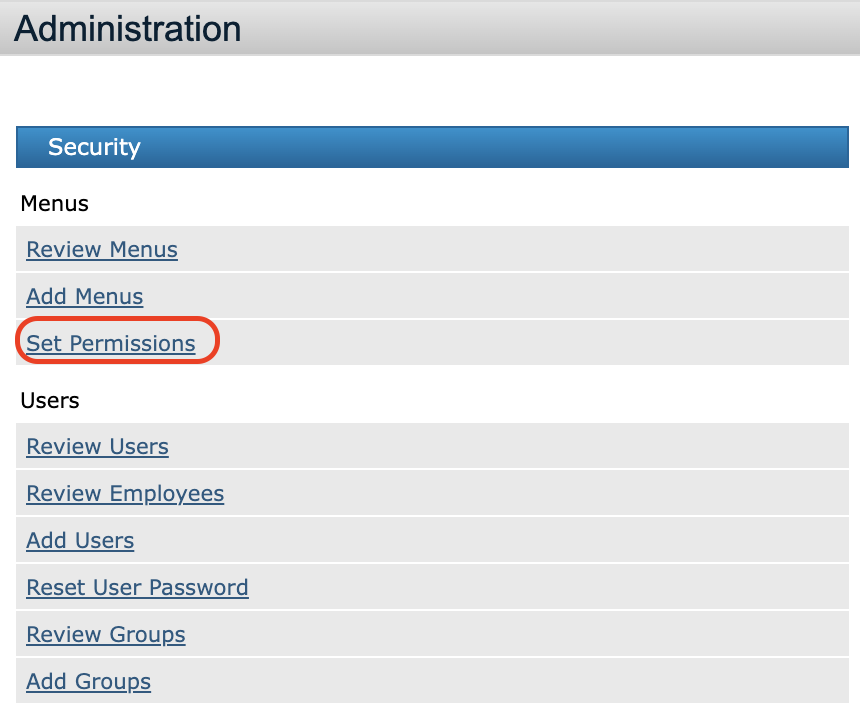Screen dimensions: 860x714
Task: Select Reset User Password link
Action: coord(137,588)
